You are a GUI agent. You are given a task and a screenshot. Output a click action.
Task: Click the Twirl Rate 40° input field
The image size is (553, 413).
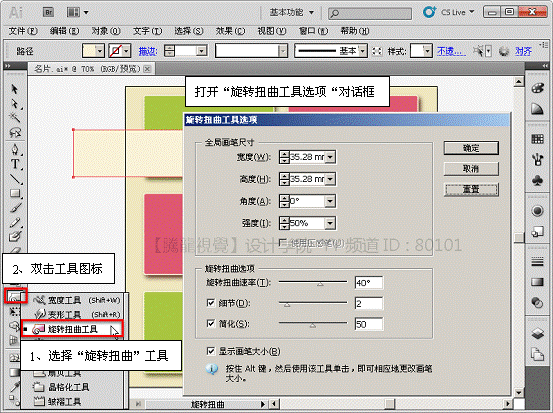[x=369, y=283]
